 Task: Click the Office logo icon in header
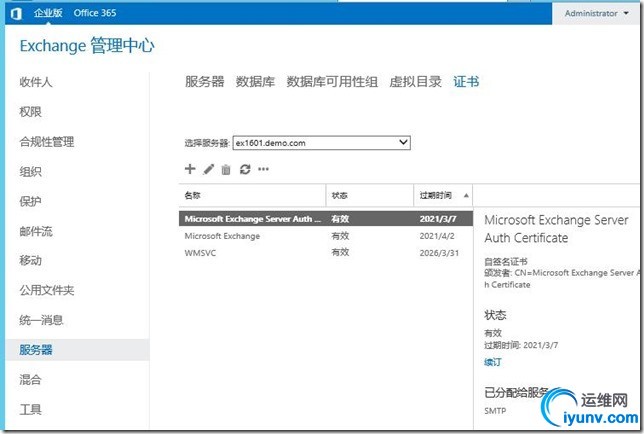point(16,13)
